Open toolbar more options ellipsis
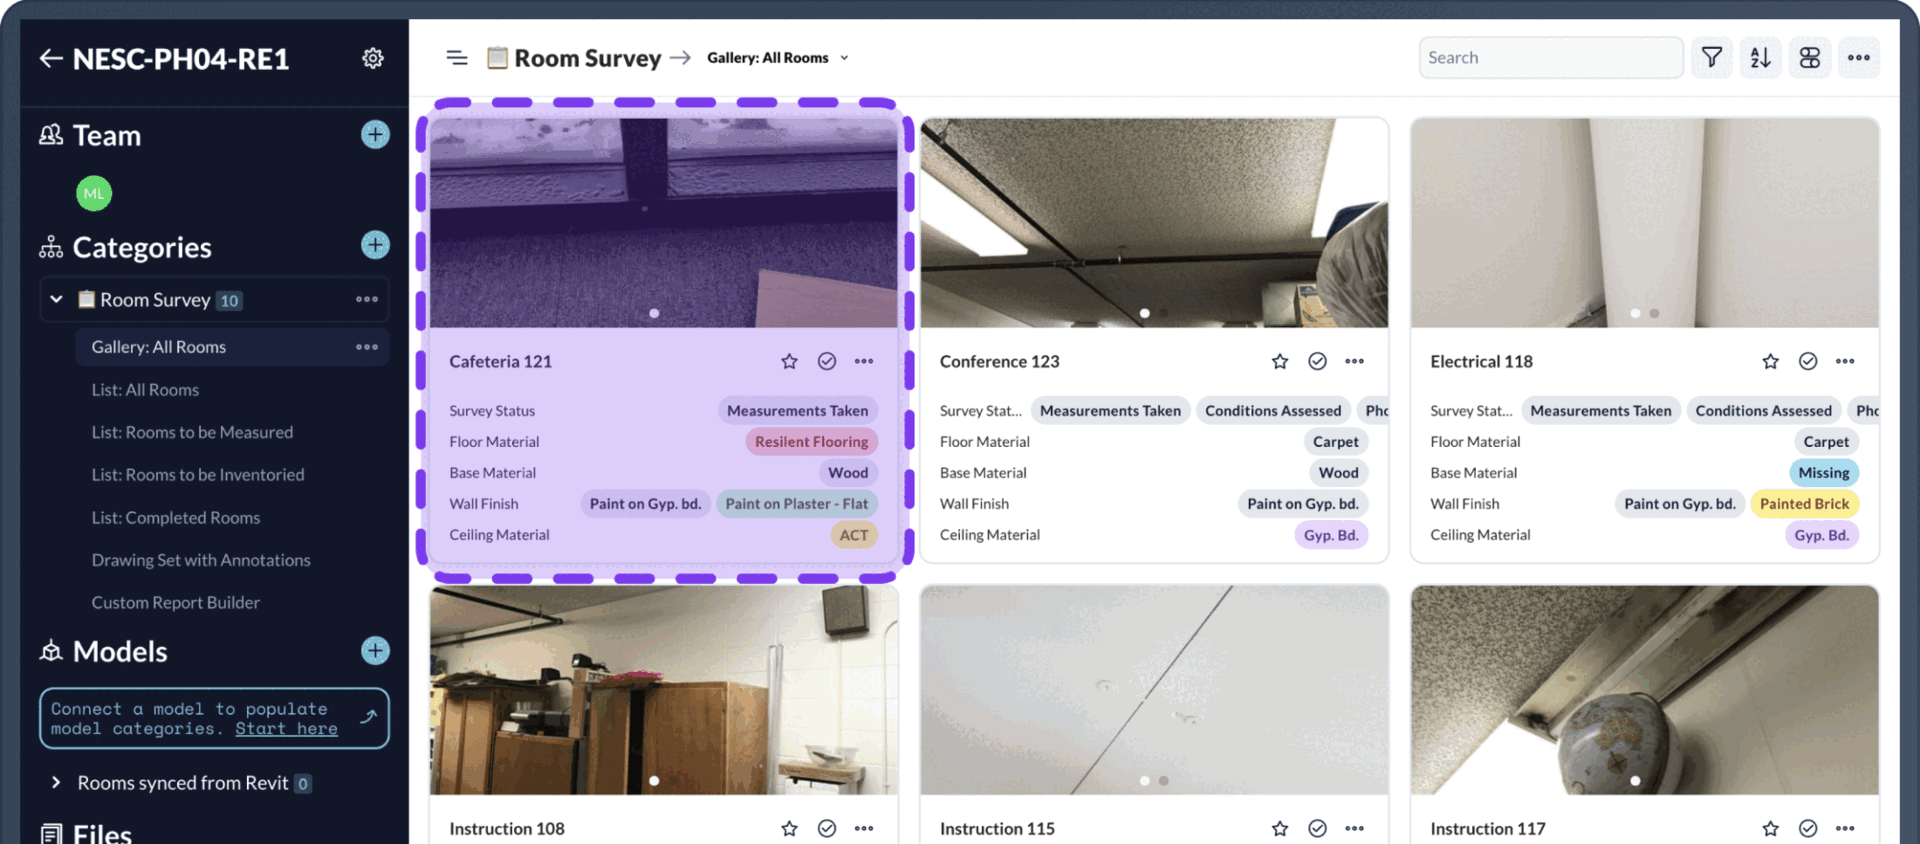1920x844 pixels. [1859, 58]
